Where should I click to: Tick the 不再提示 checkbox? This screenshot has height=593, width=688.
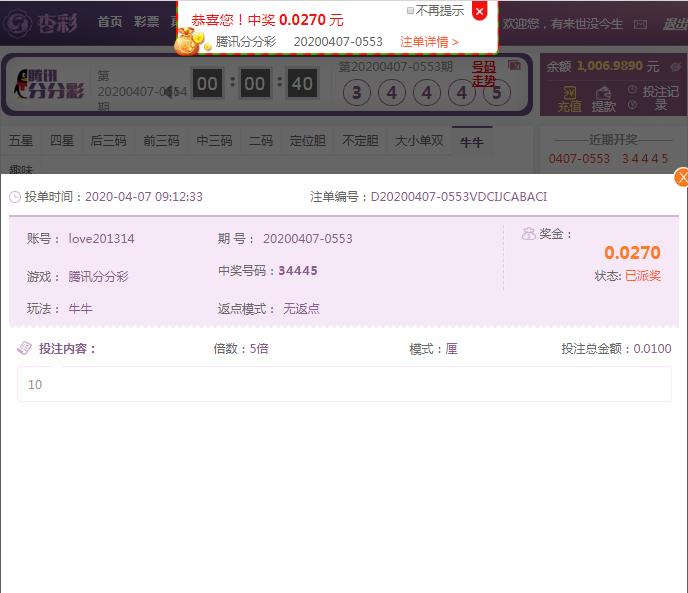pyautogui.click(x=410, y=11)
